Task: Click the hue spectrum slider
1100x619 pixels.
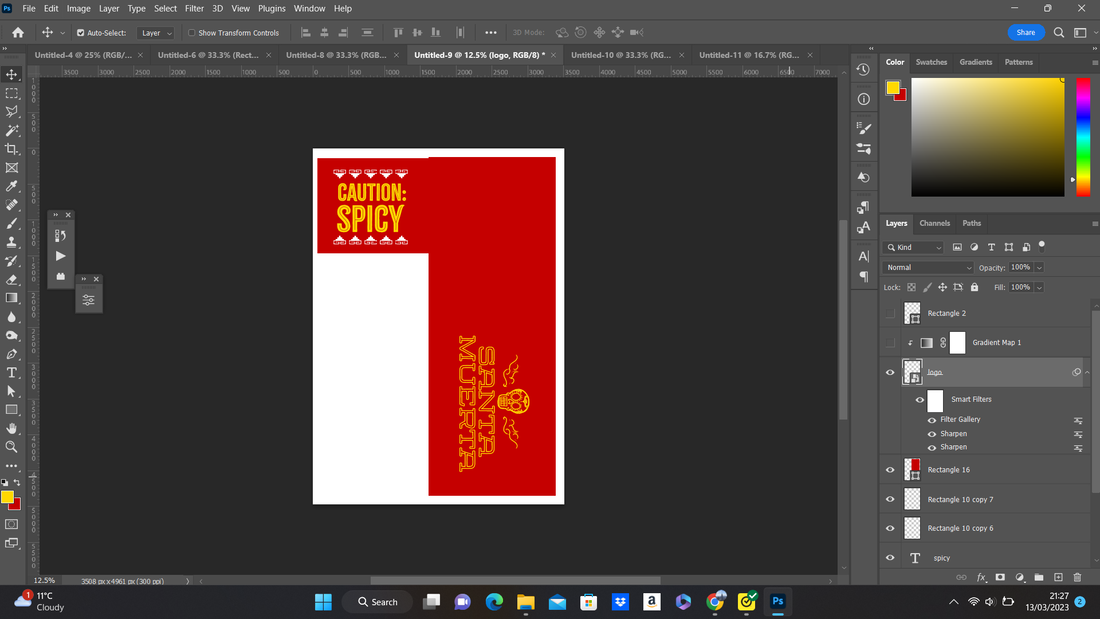Action: (x=1083, y=137)
